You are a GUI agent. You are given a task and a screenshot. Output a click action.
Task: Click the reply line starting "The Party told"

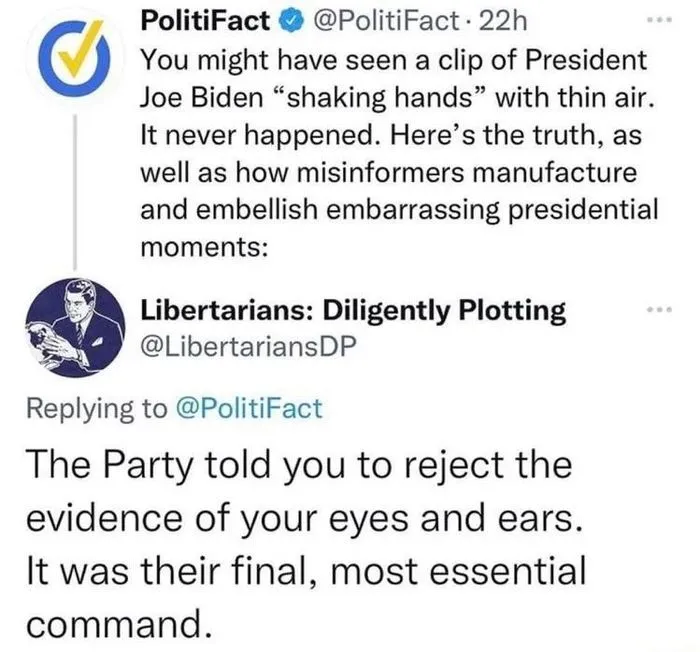coord(299,467)
